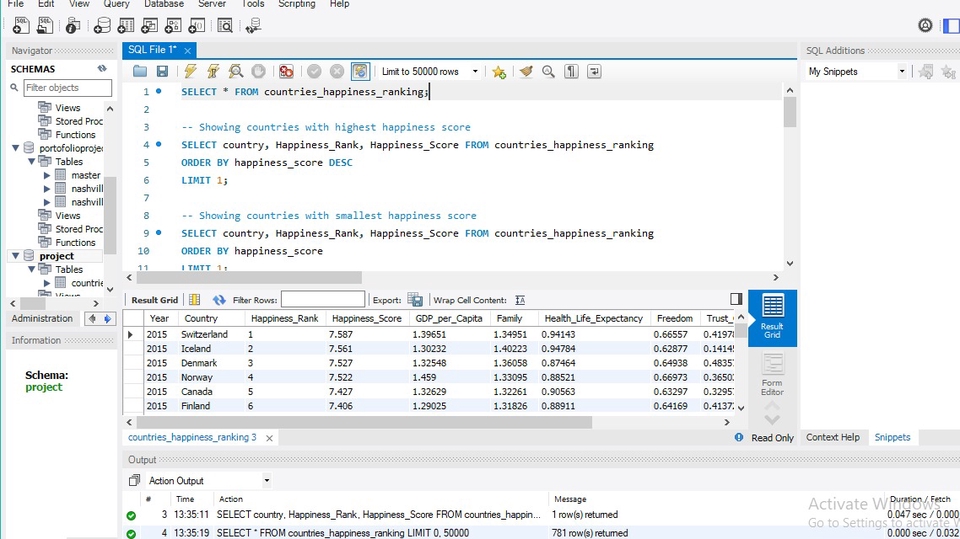The height and width of the screenshot is (539, 960).
Task: Click the SQL editor horizontal scrollbar
Action: [x=249, y=277]
